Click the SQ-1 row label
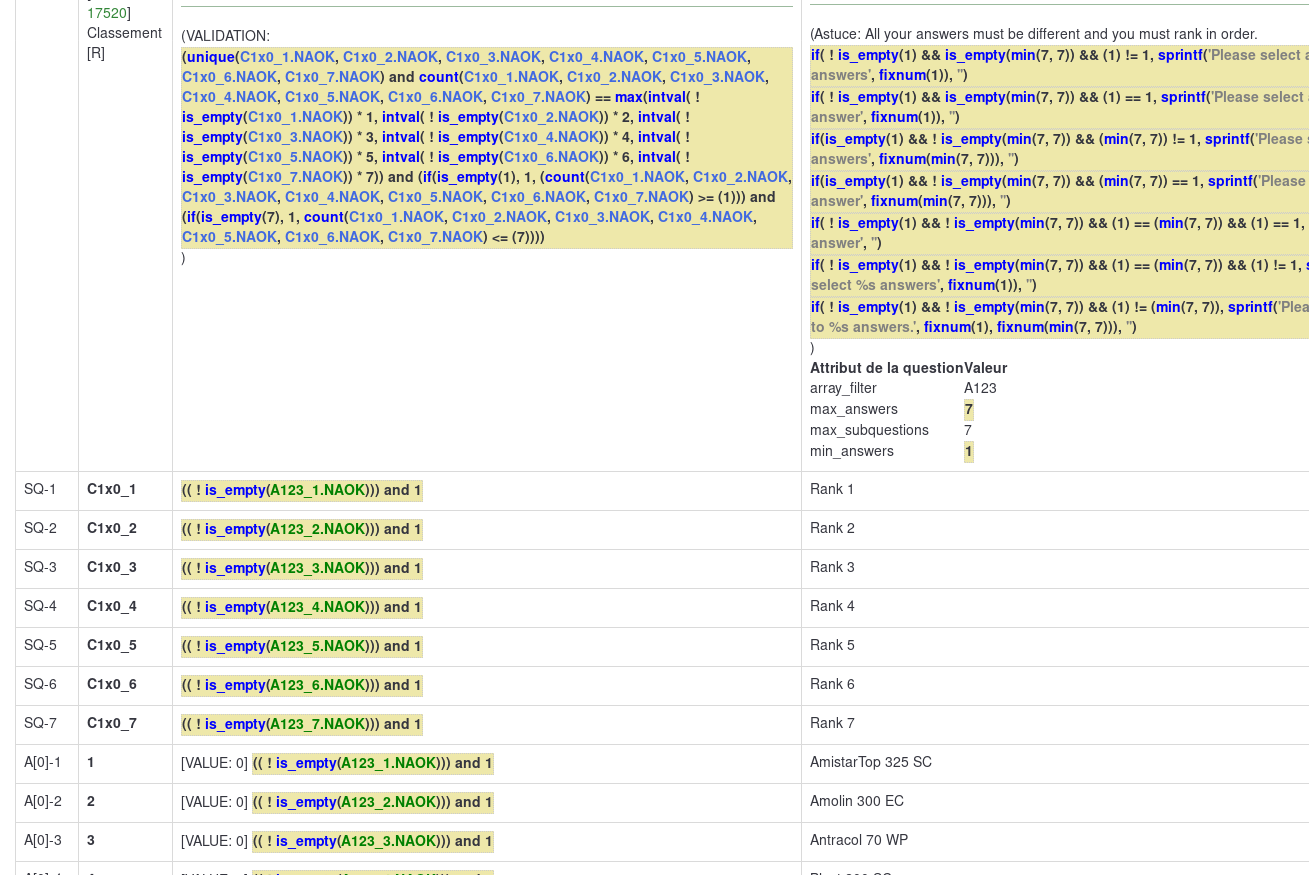Viewport: 1309px width, 875px height. tap(40, 489)
